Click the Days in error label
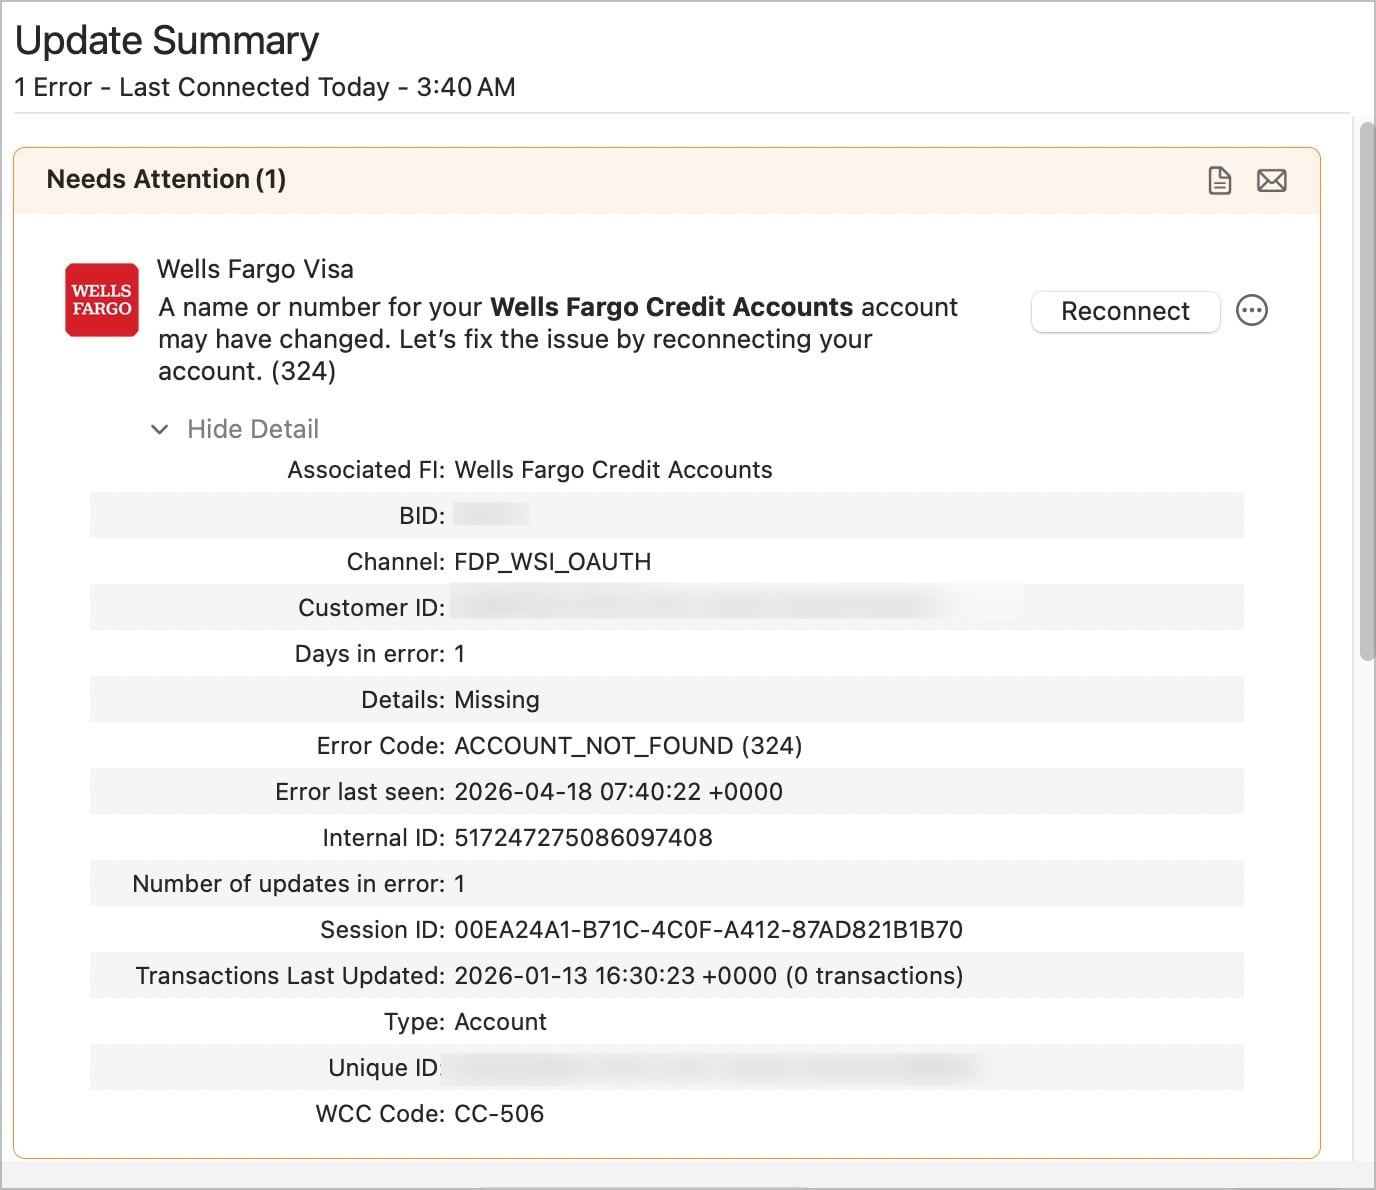The height and width of the screenshot is (1190, 1376). (x=370, y=654)
